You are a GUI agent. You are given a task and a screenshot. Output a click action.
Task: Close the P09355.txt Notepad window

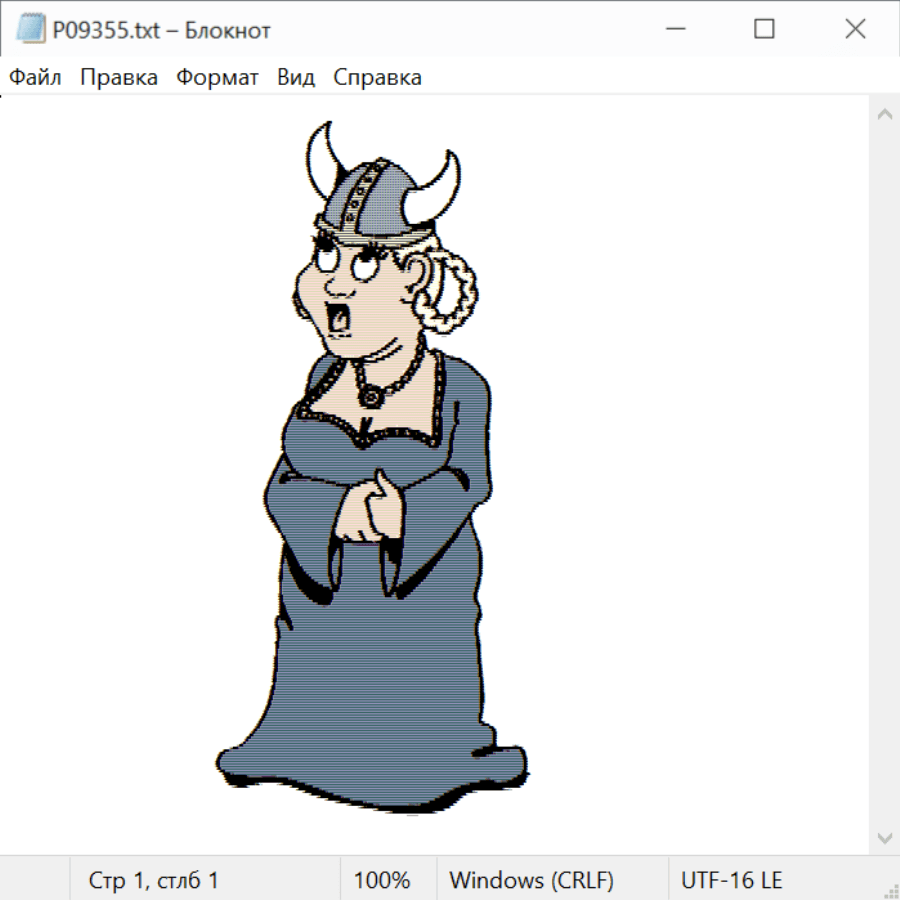coord(855,30)
